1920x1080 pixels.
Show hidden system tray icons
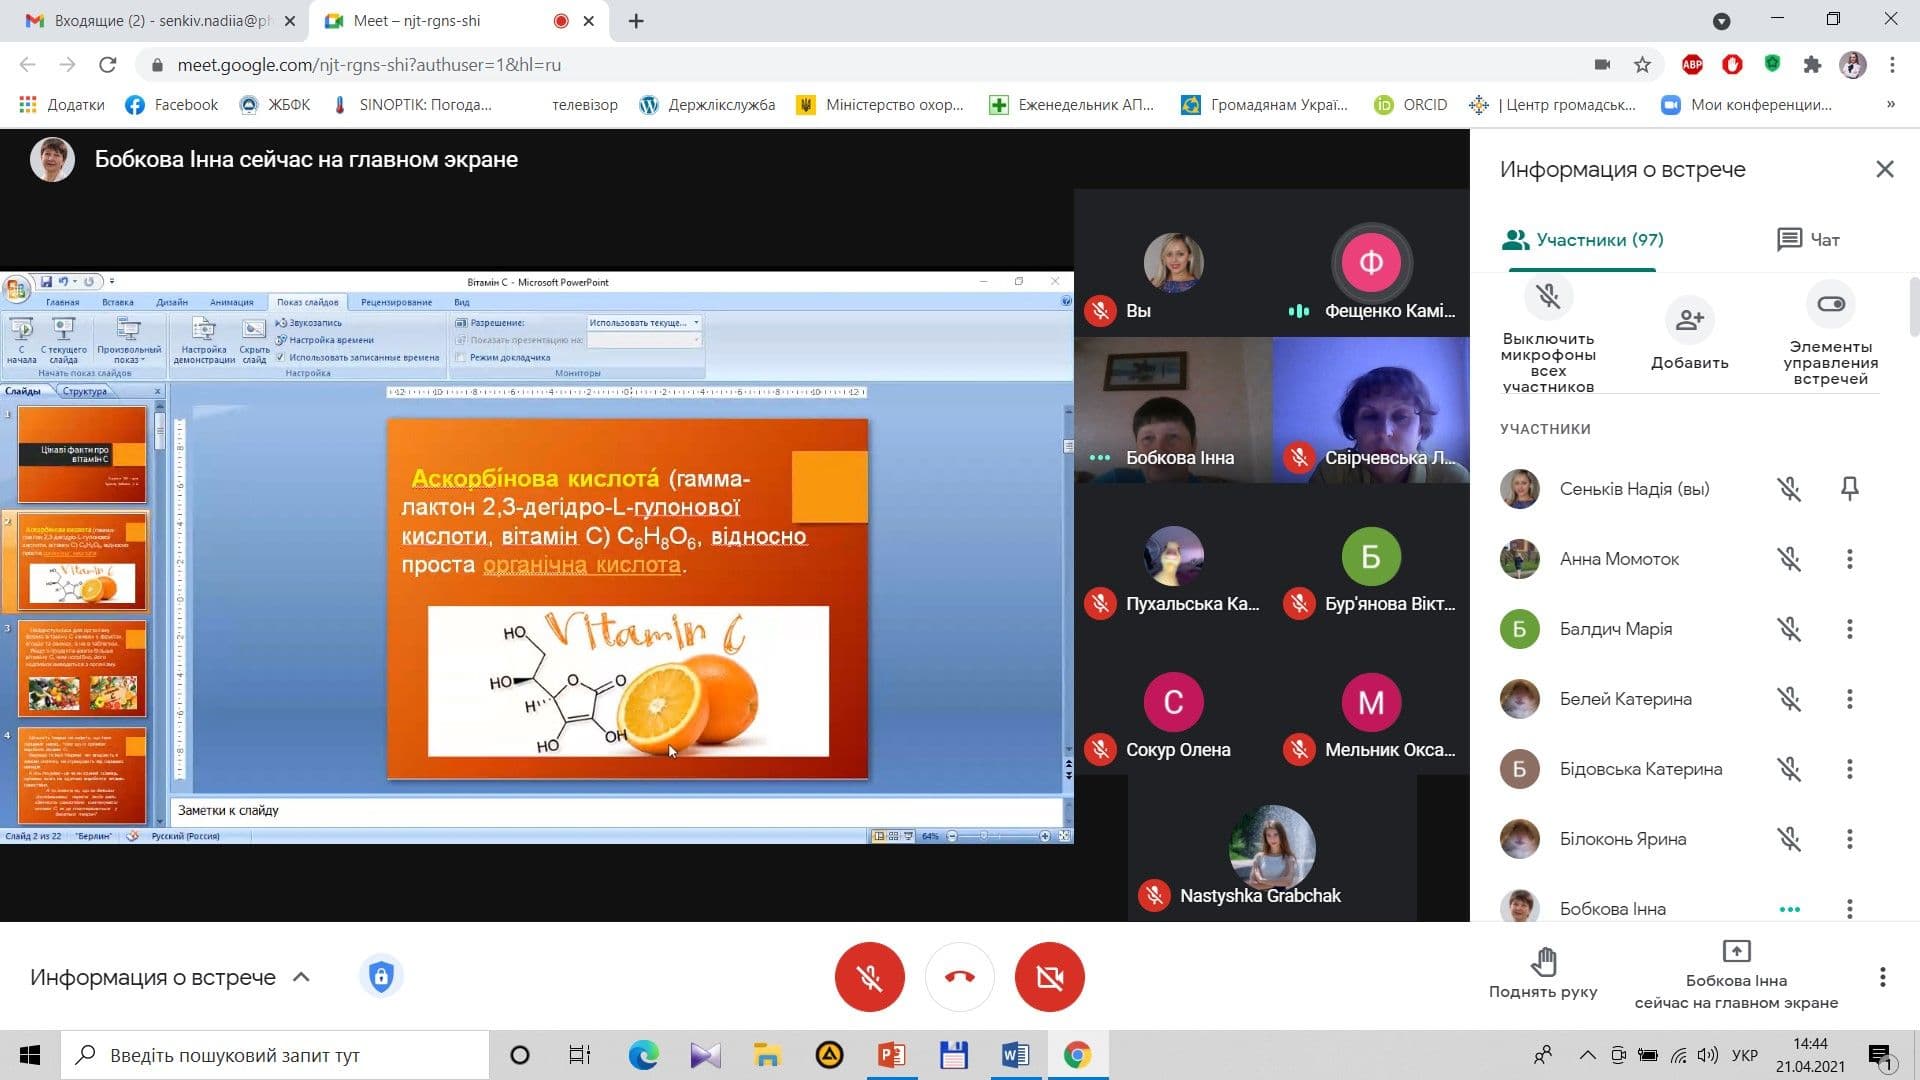(x=1587, y=1055)
